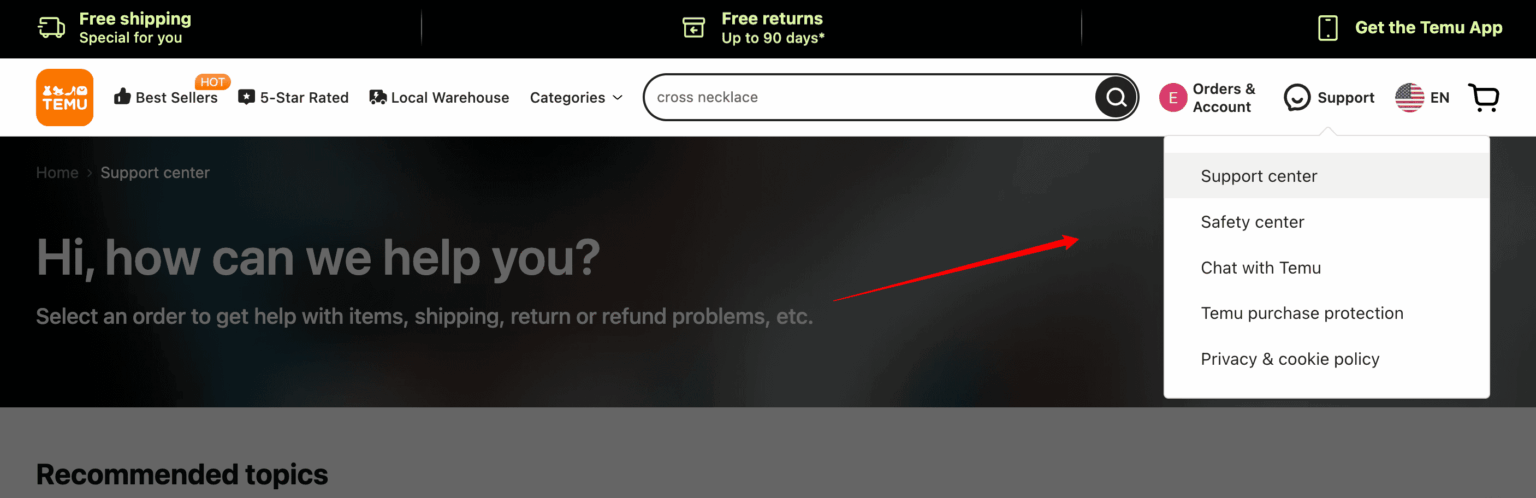The image size is (1536, 498).
Task: Click the thumbs-up Best Sellers icon
Action: click(x=123, y=97)
